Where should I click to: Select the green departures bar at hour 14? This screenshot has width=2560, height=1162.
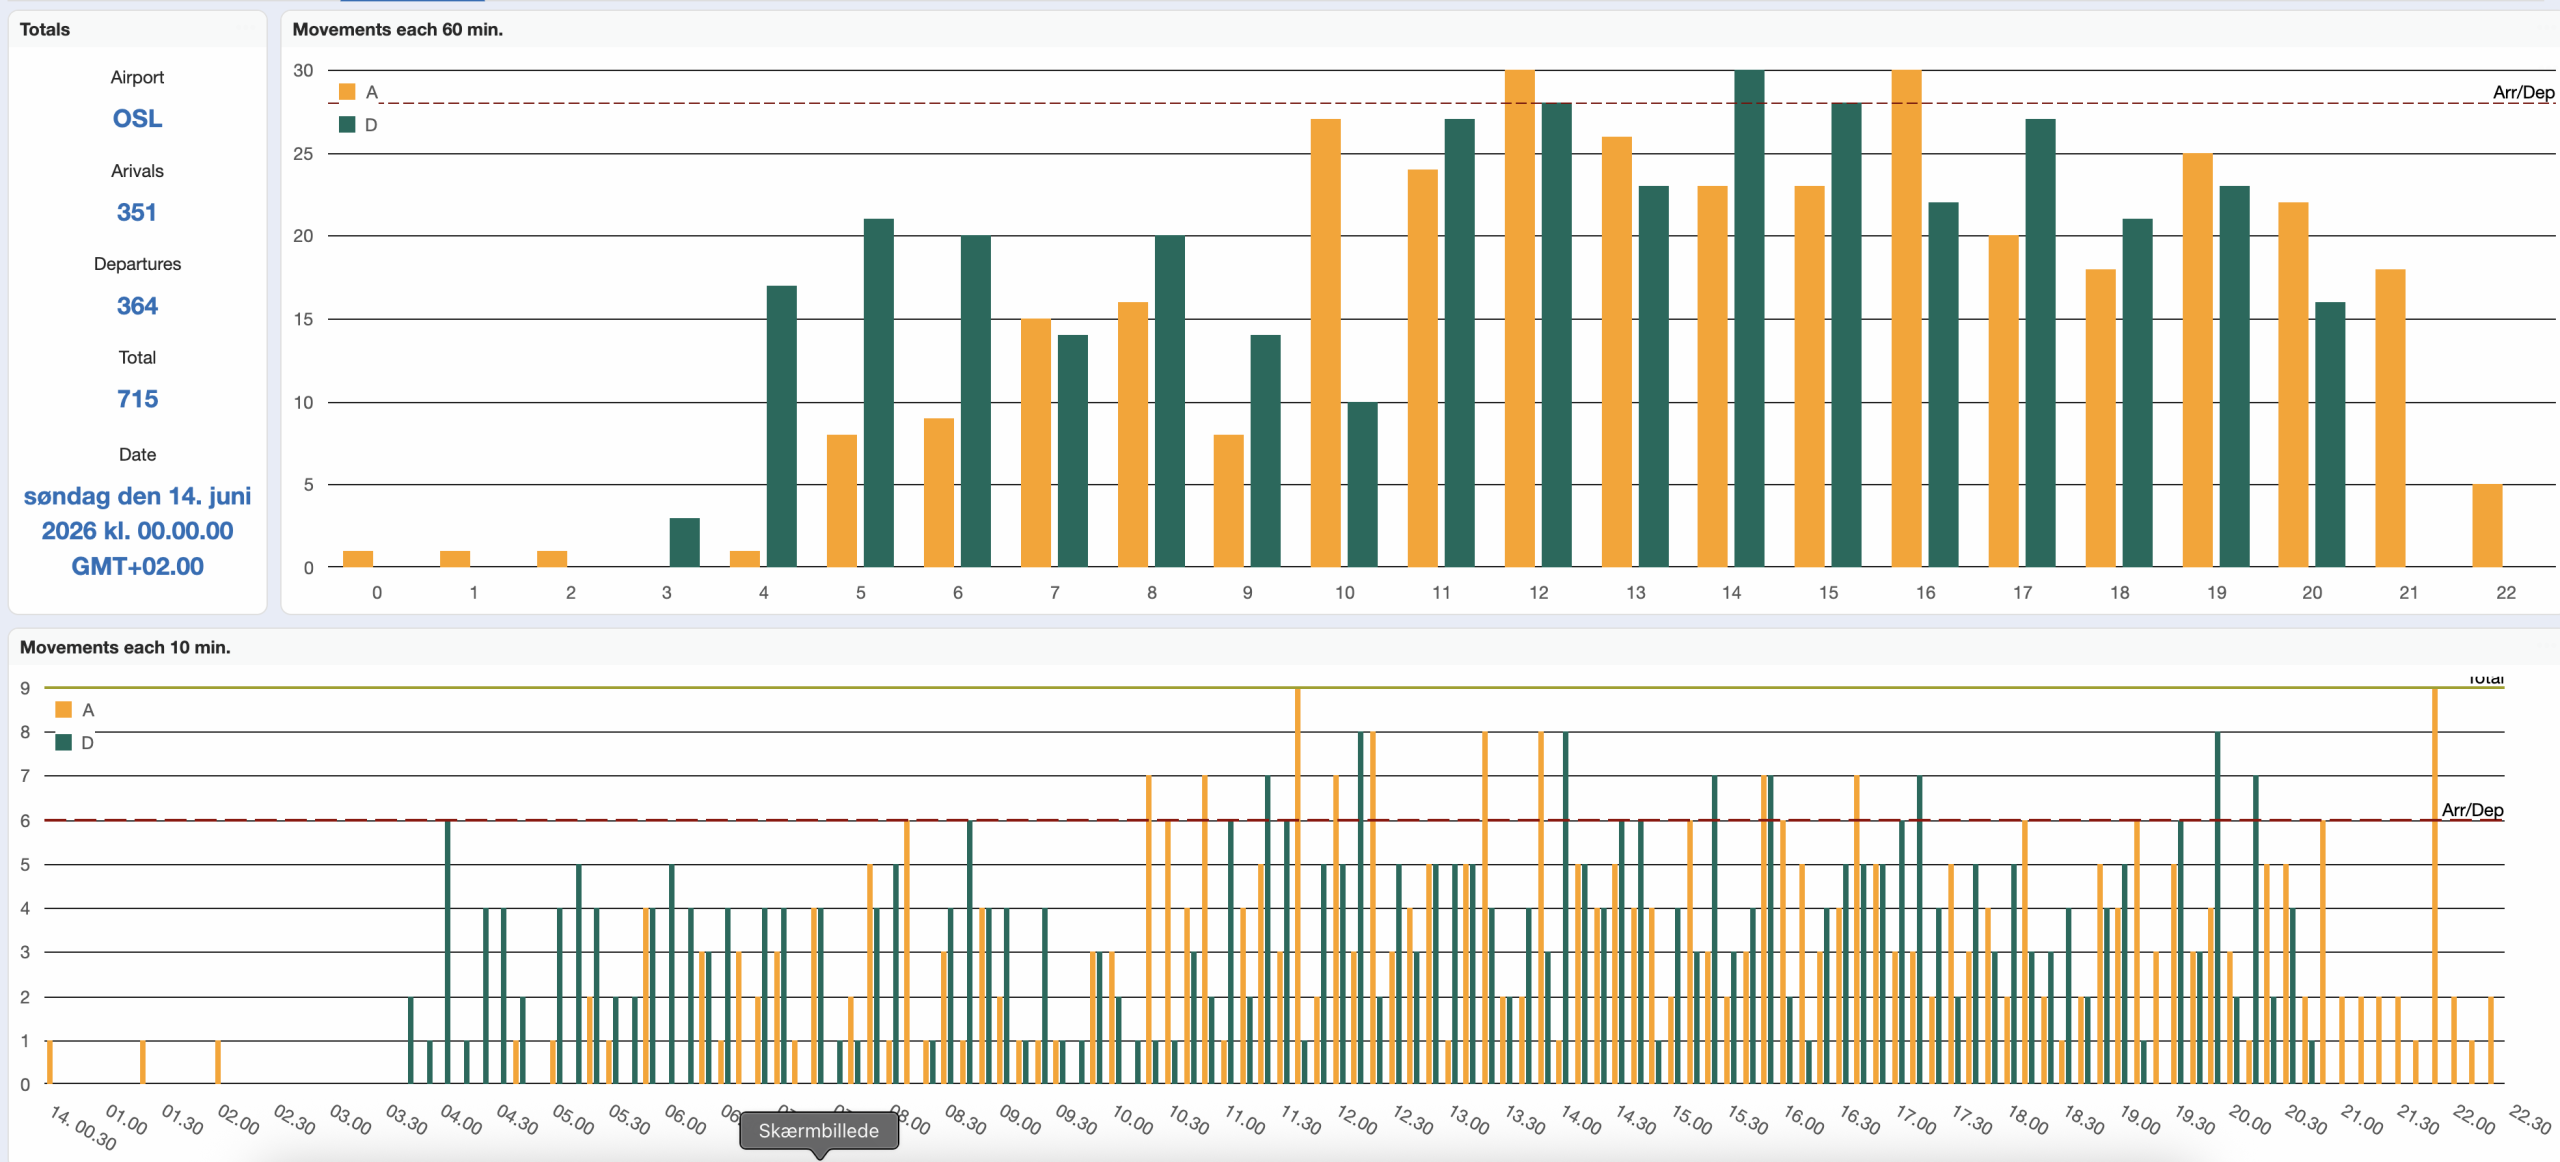coord(1749,320)
